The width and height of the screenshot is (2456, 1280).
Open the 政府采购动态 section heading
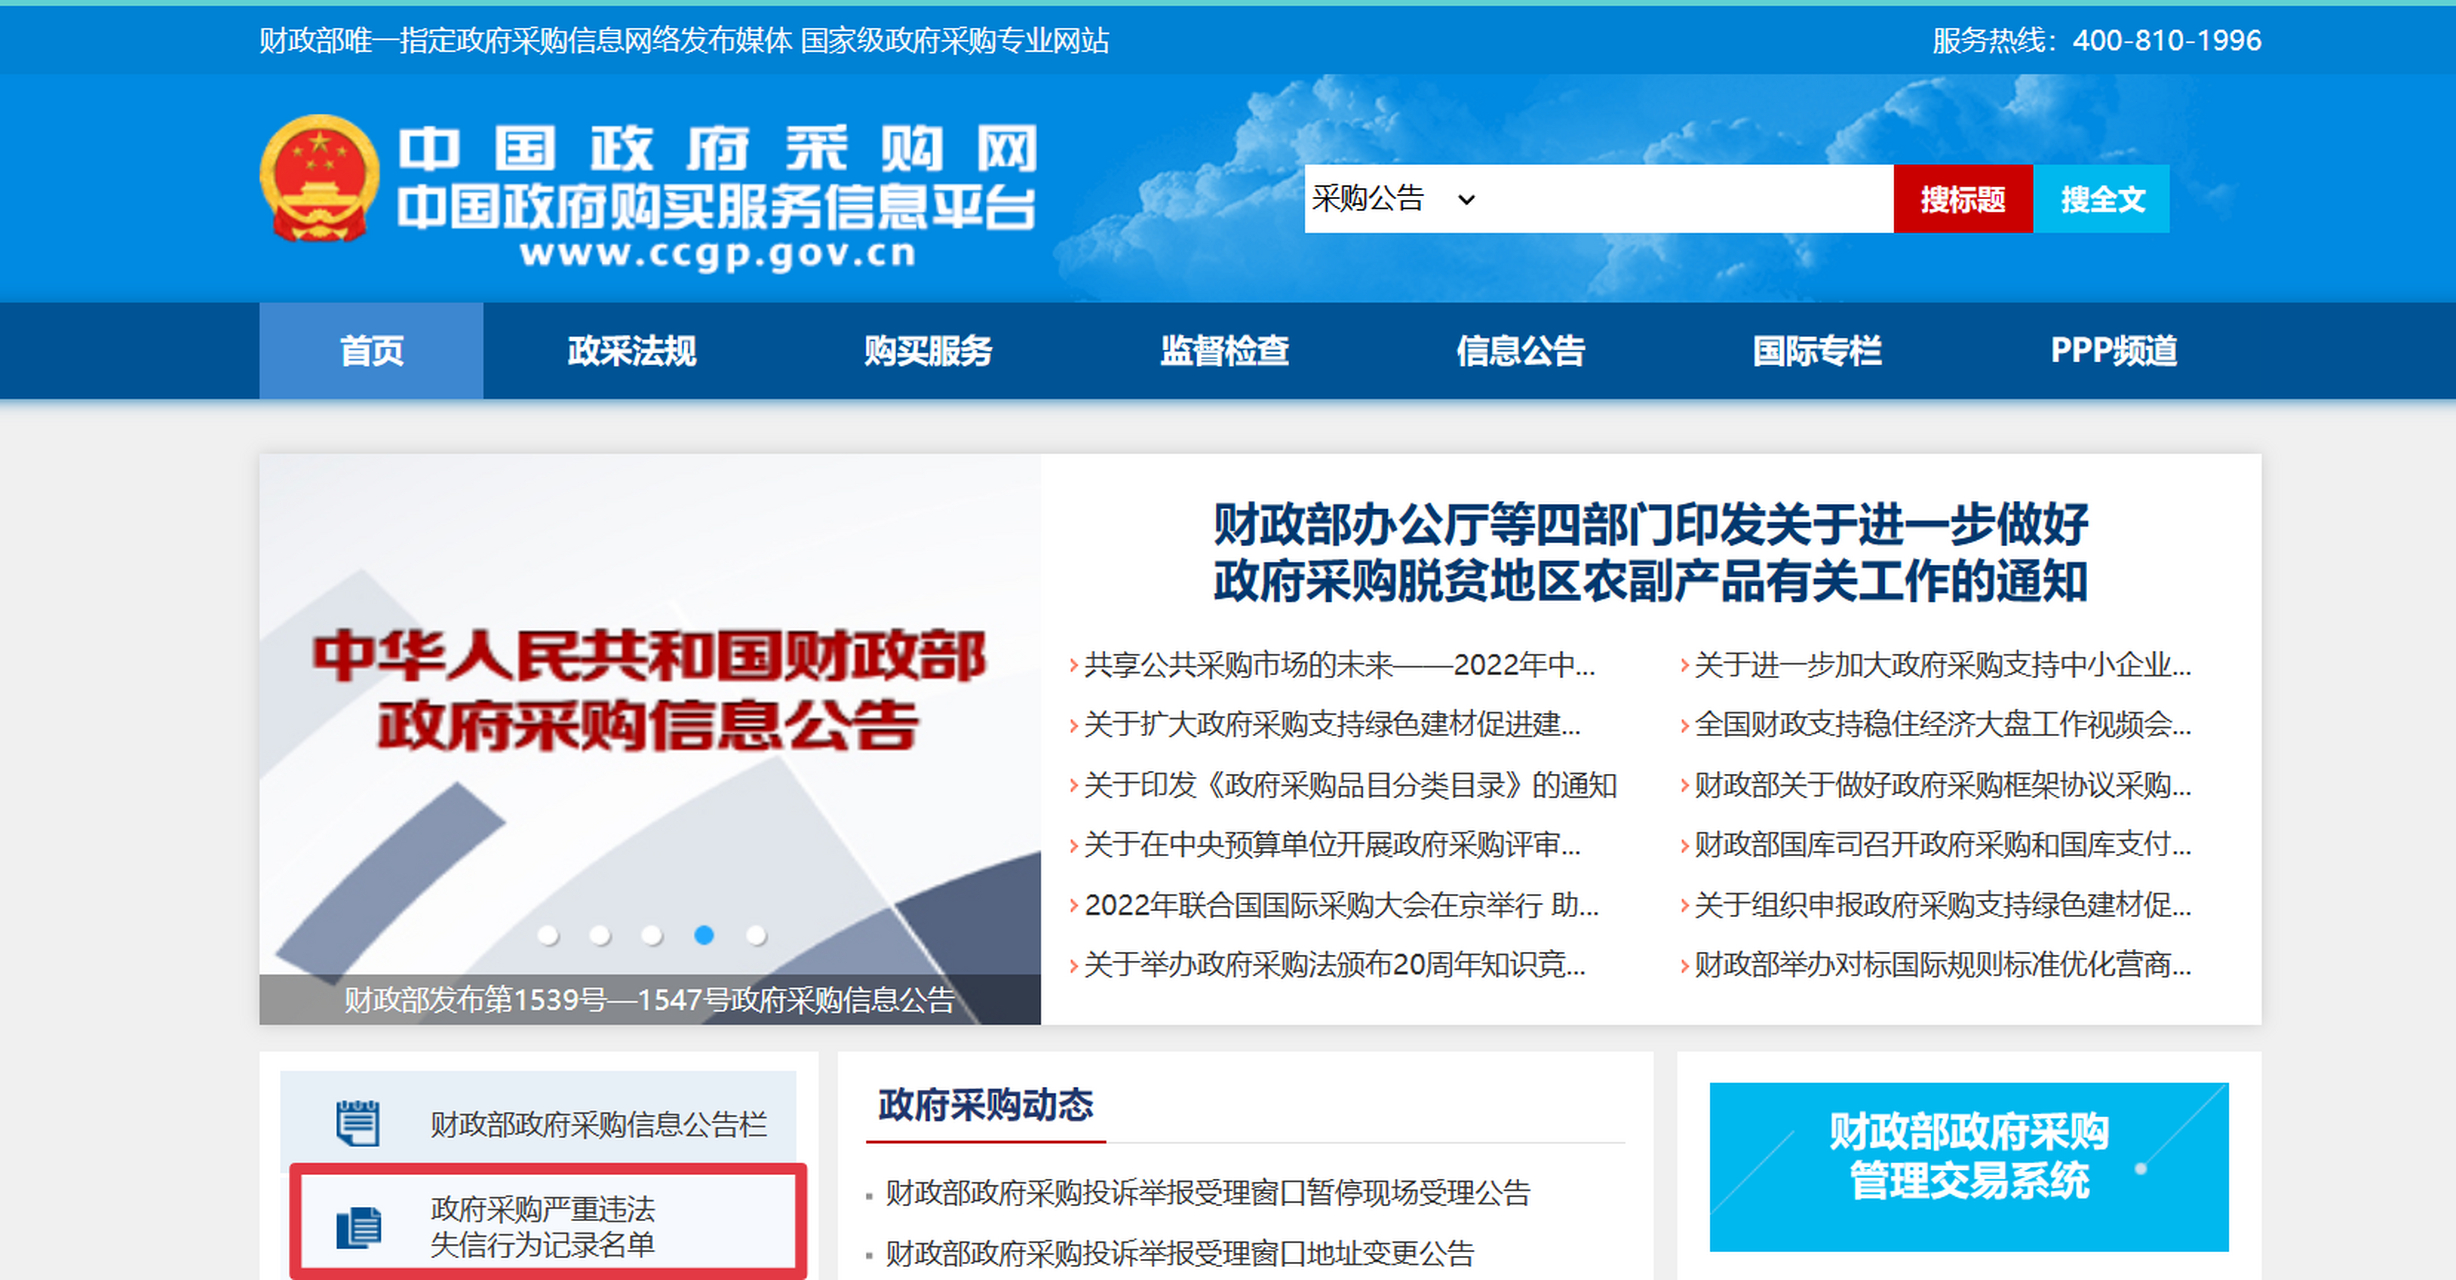point(985,1105)
